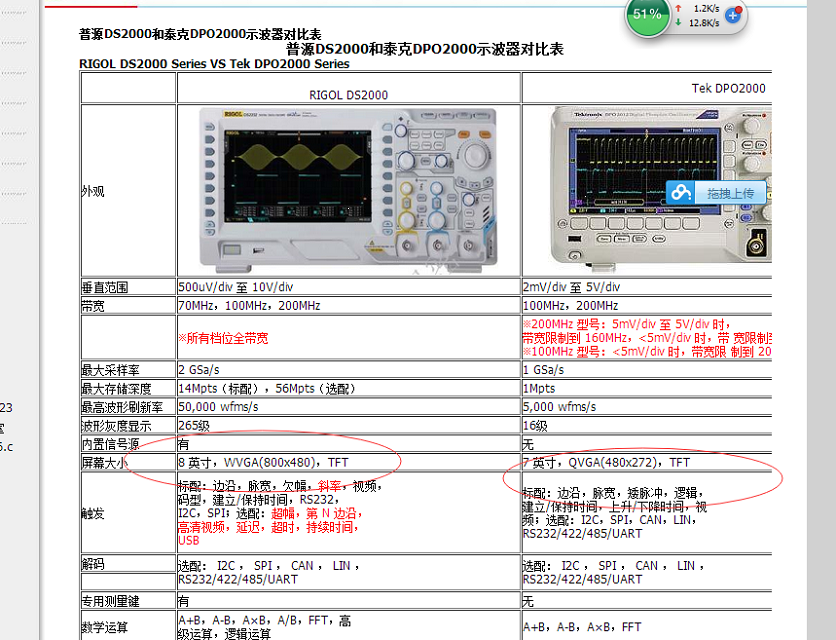Click the 最大存储深度 row label
Viewport: 836px width, 640px height.
(x=116, y=389)
